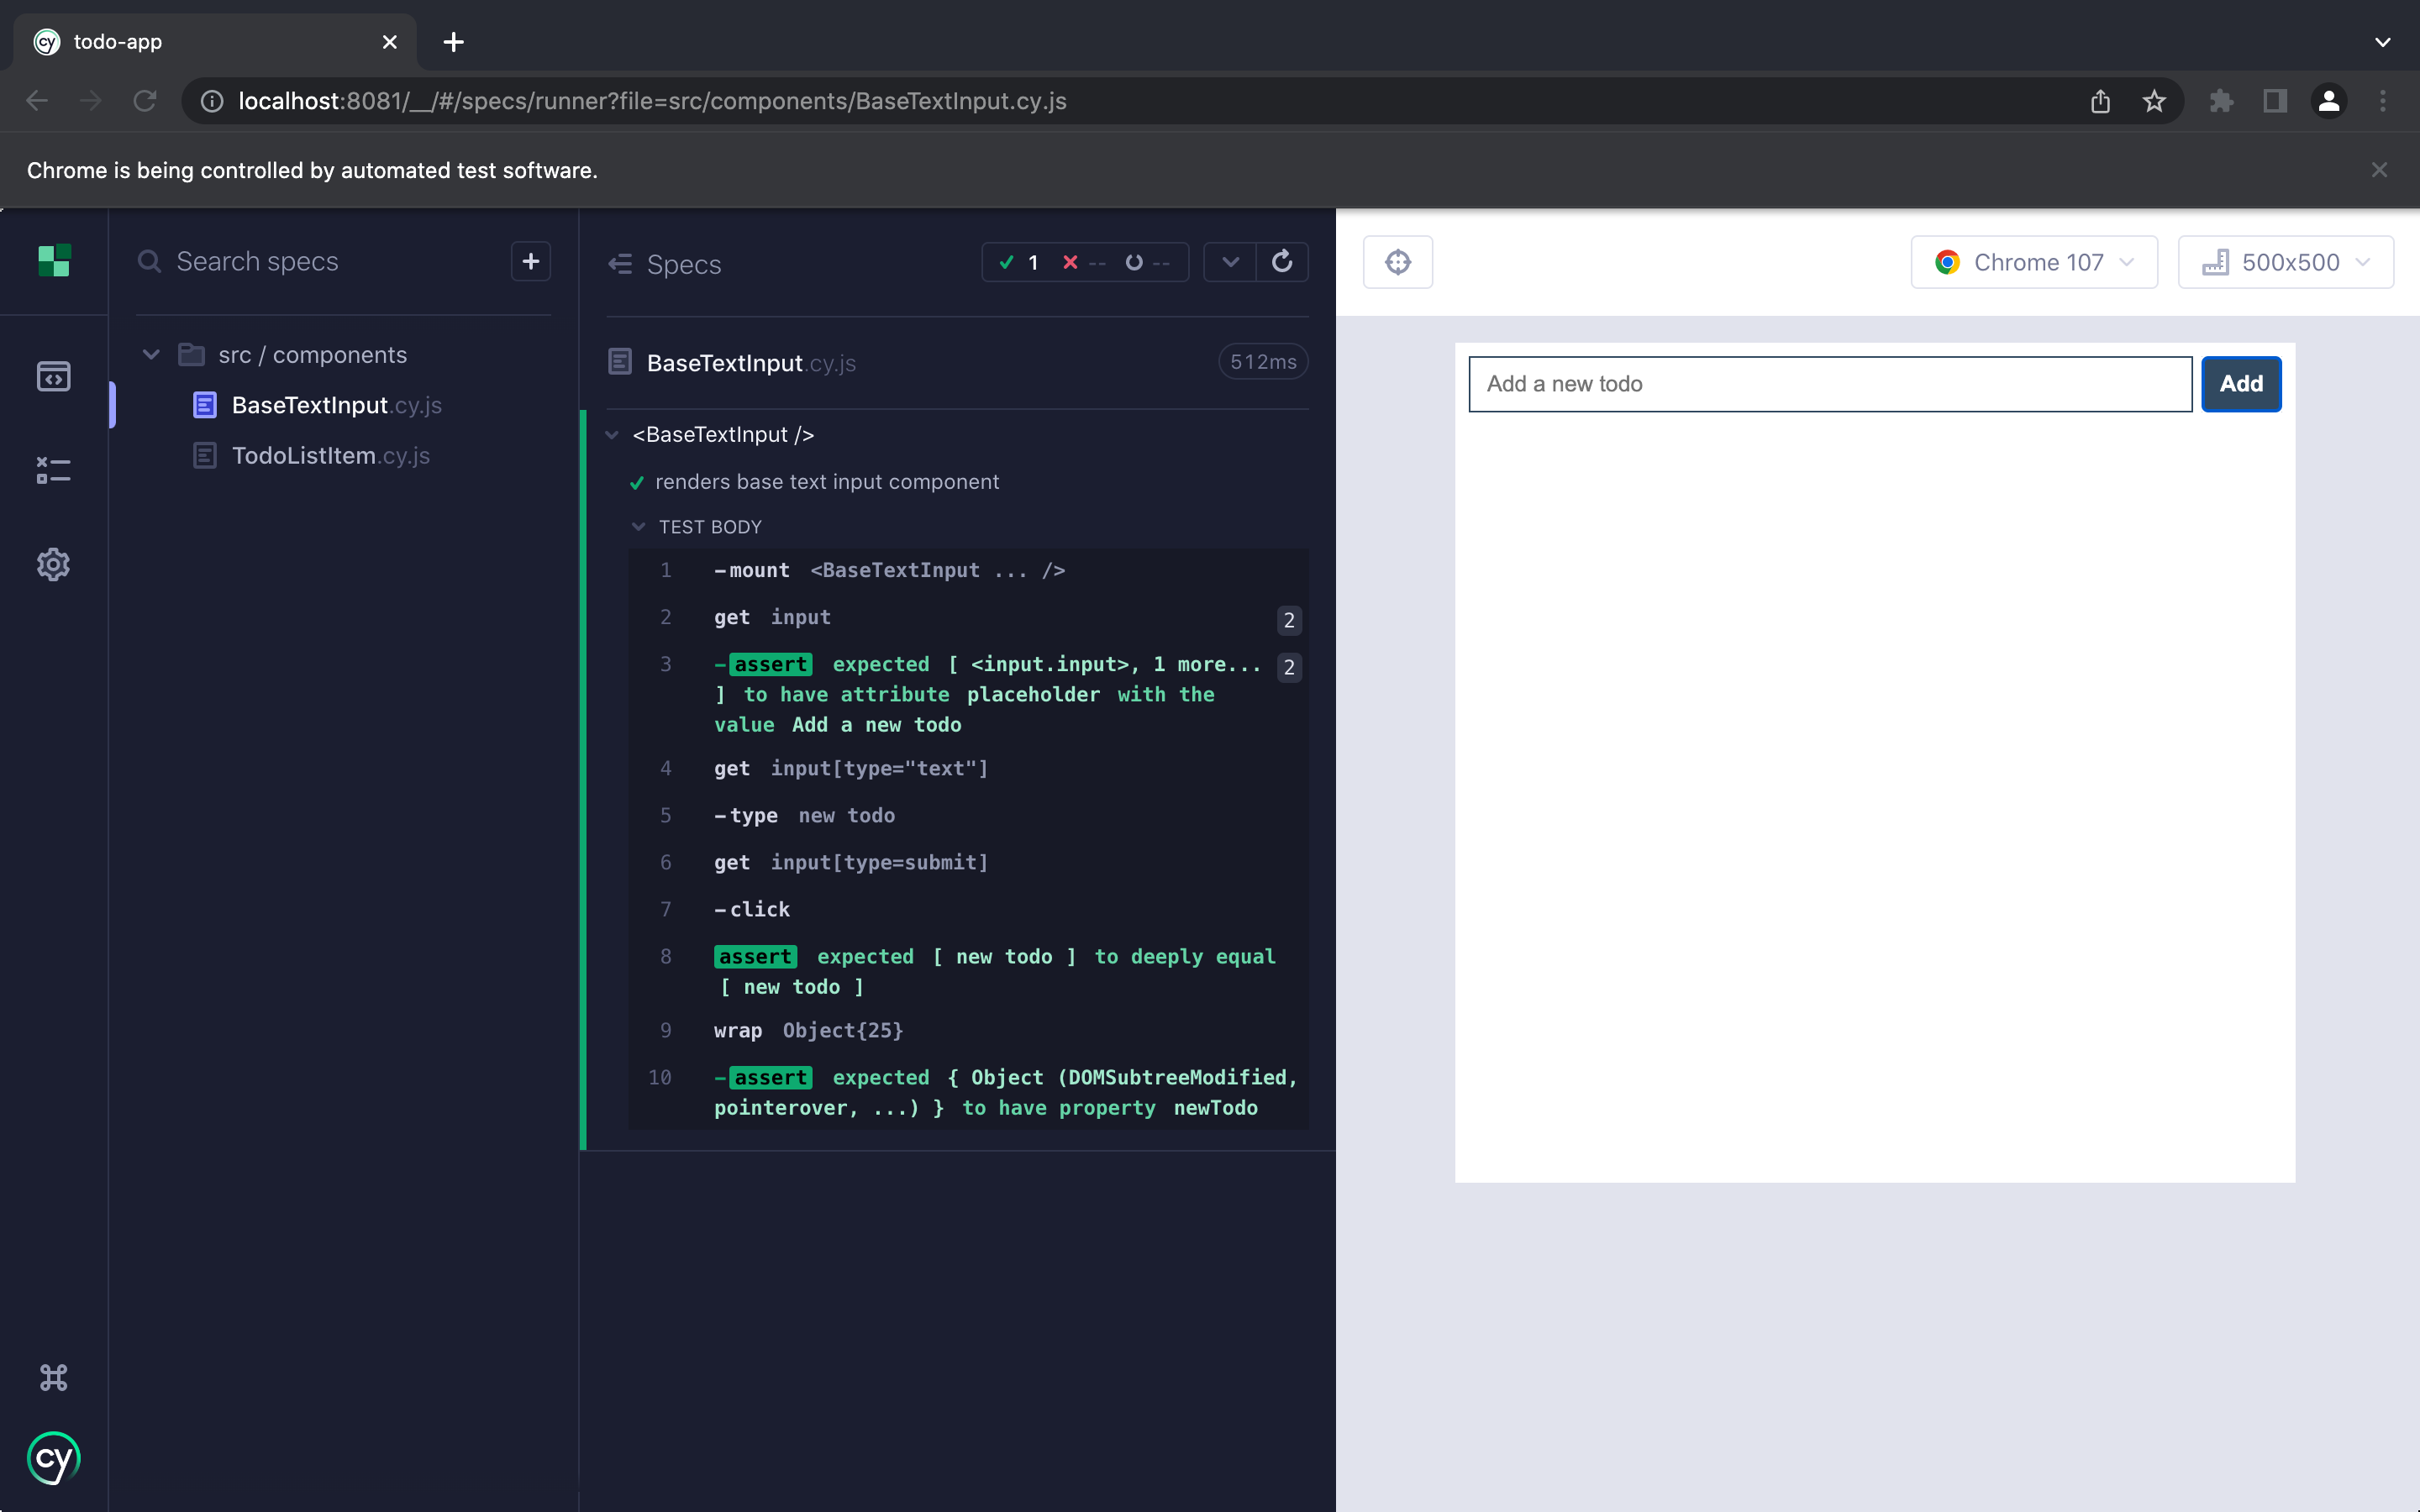Click the failed tests filter icon
The image size is (2420, 1512).
coord(1070,261)
